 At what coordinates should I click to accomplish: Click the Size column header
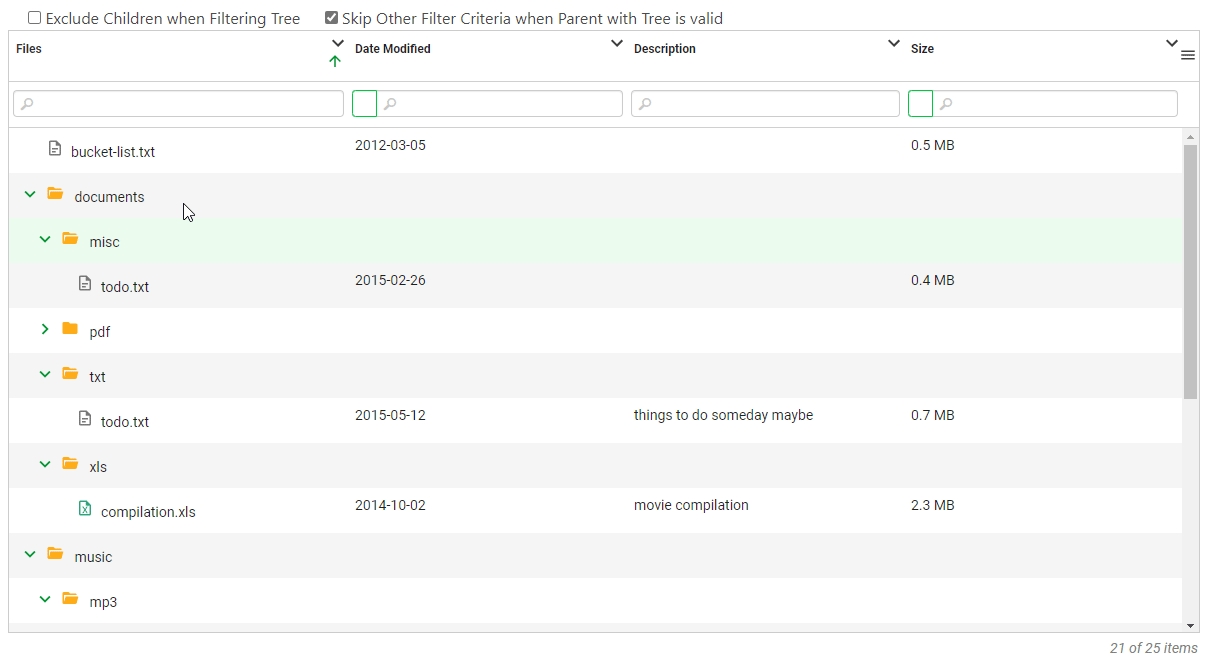tap(922, 49)
